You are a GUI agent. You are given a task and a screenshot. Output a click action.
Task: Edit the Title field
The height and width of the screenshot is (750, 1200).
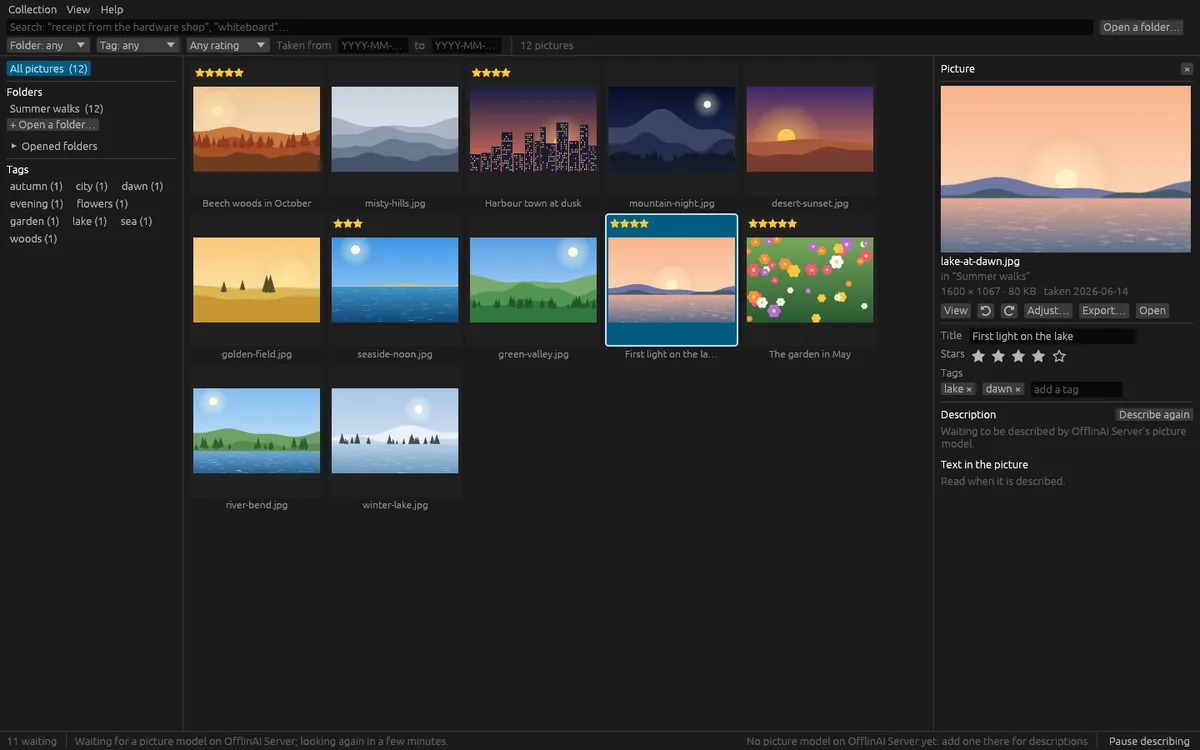pyautogui.click(x=1052, y=336)
